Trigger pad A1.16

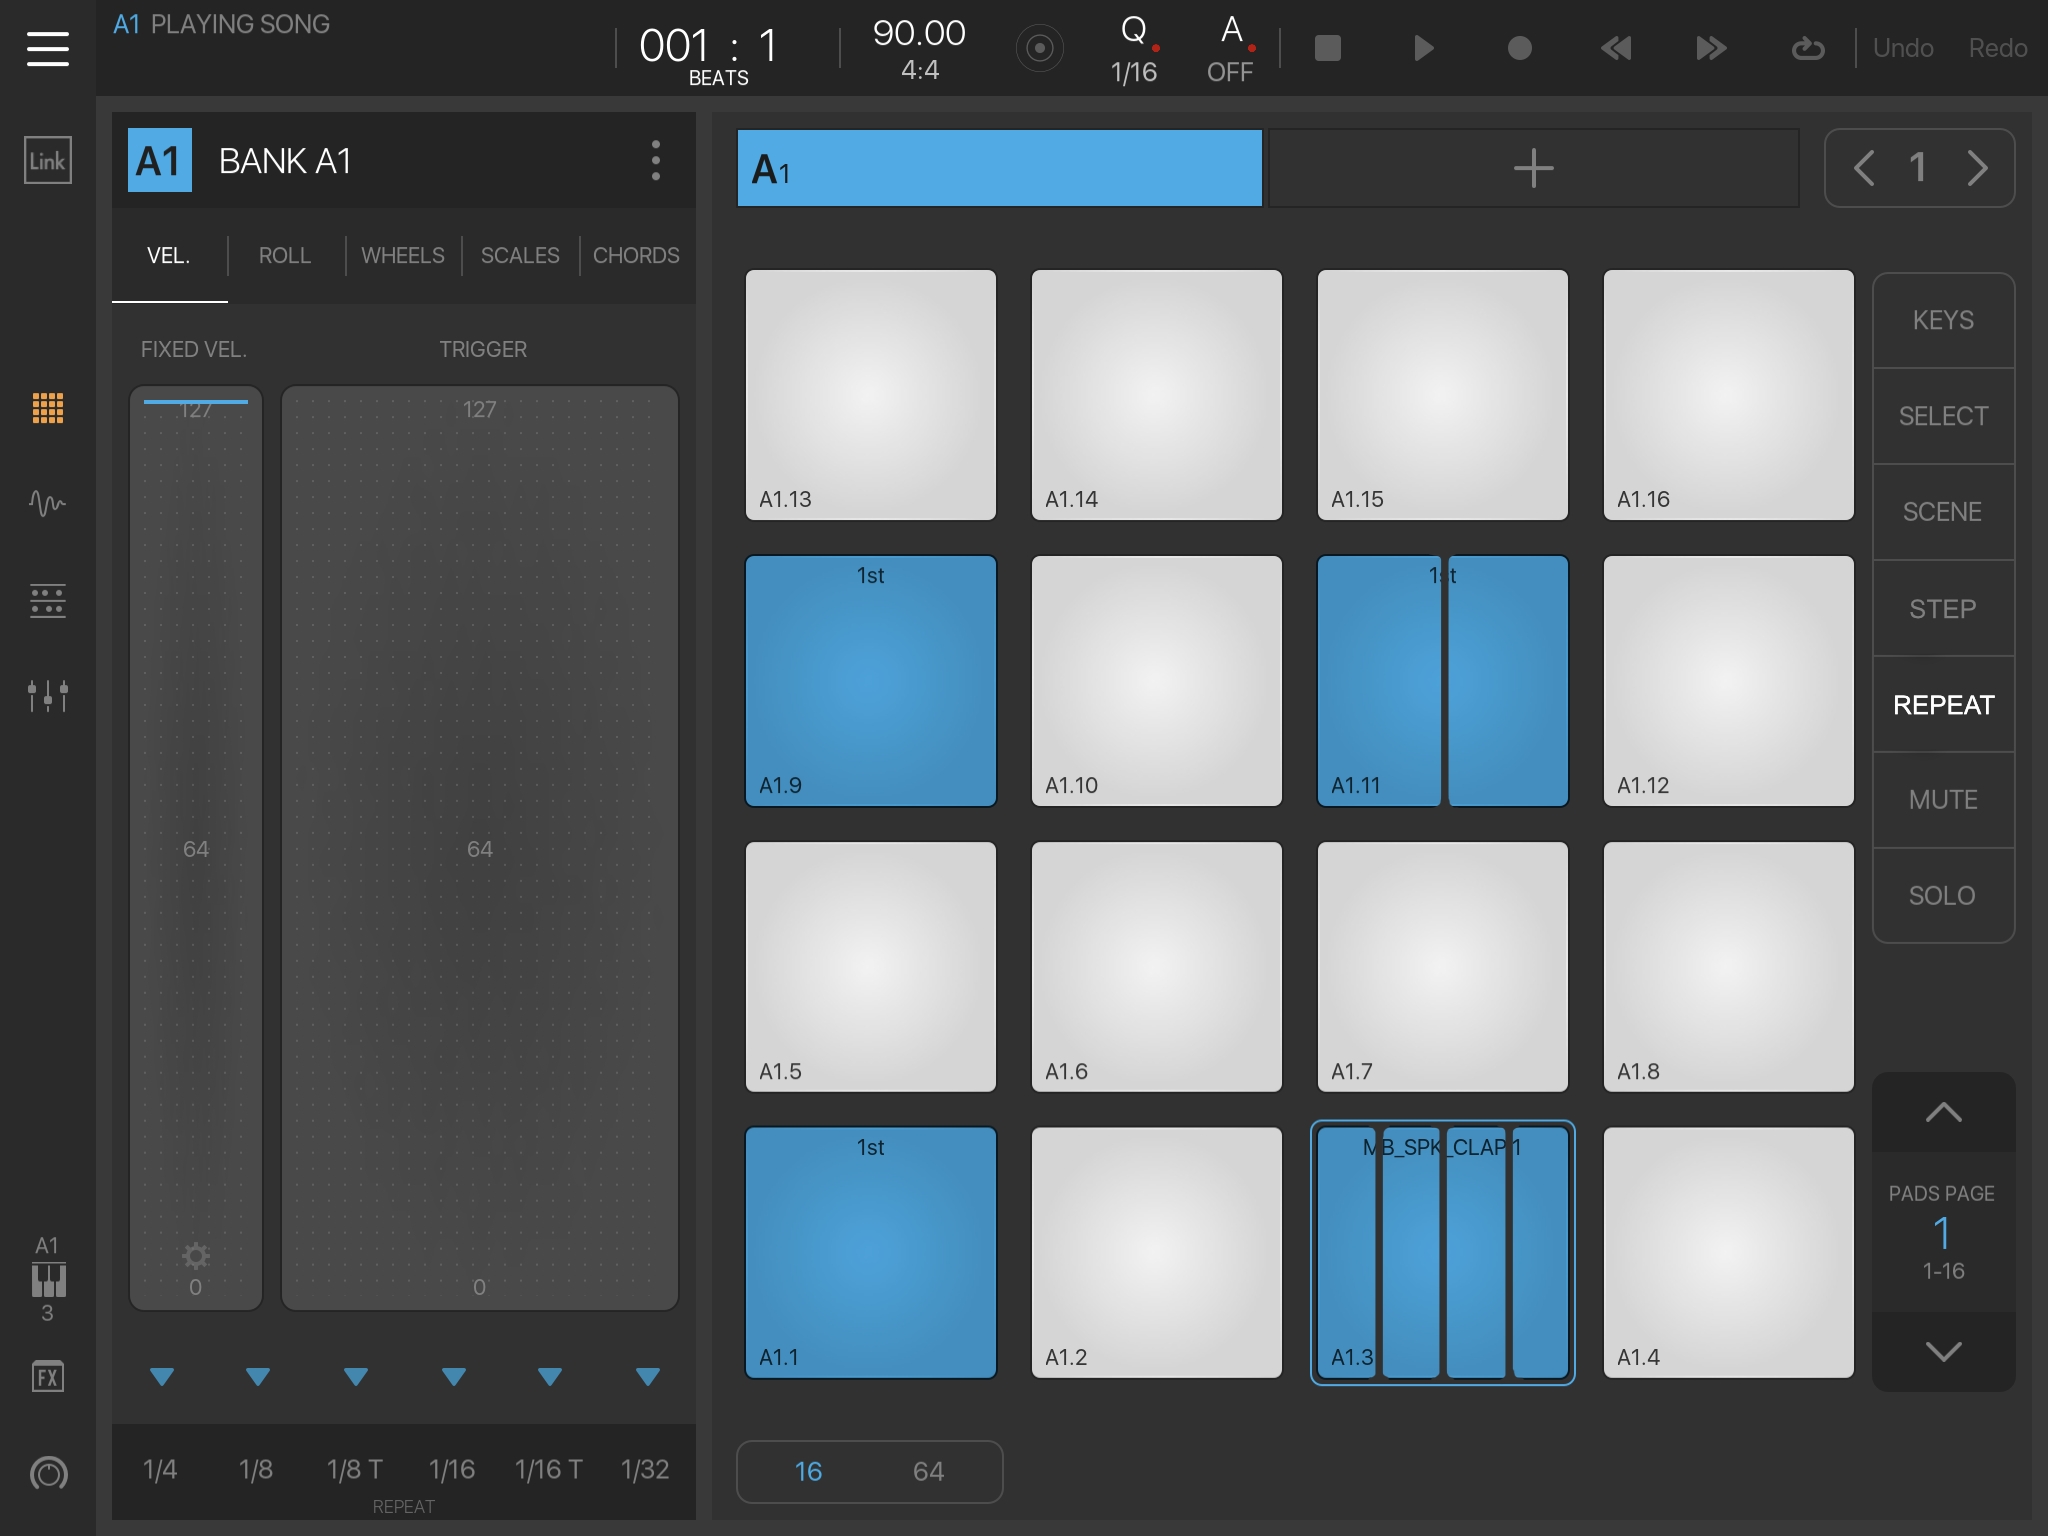pyautogui.click(x=1729, y=395)
